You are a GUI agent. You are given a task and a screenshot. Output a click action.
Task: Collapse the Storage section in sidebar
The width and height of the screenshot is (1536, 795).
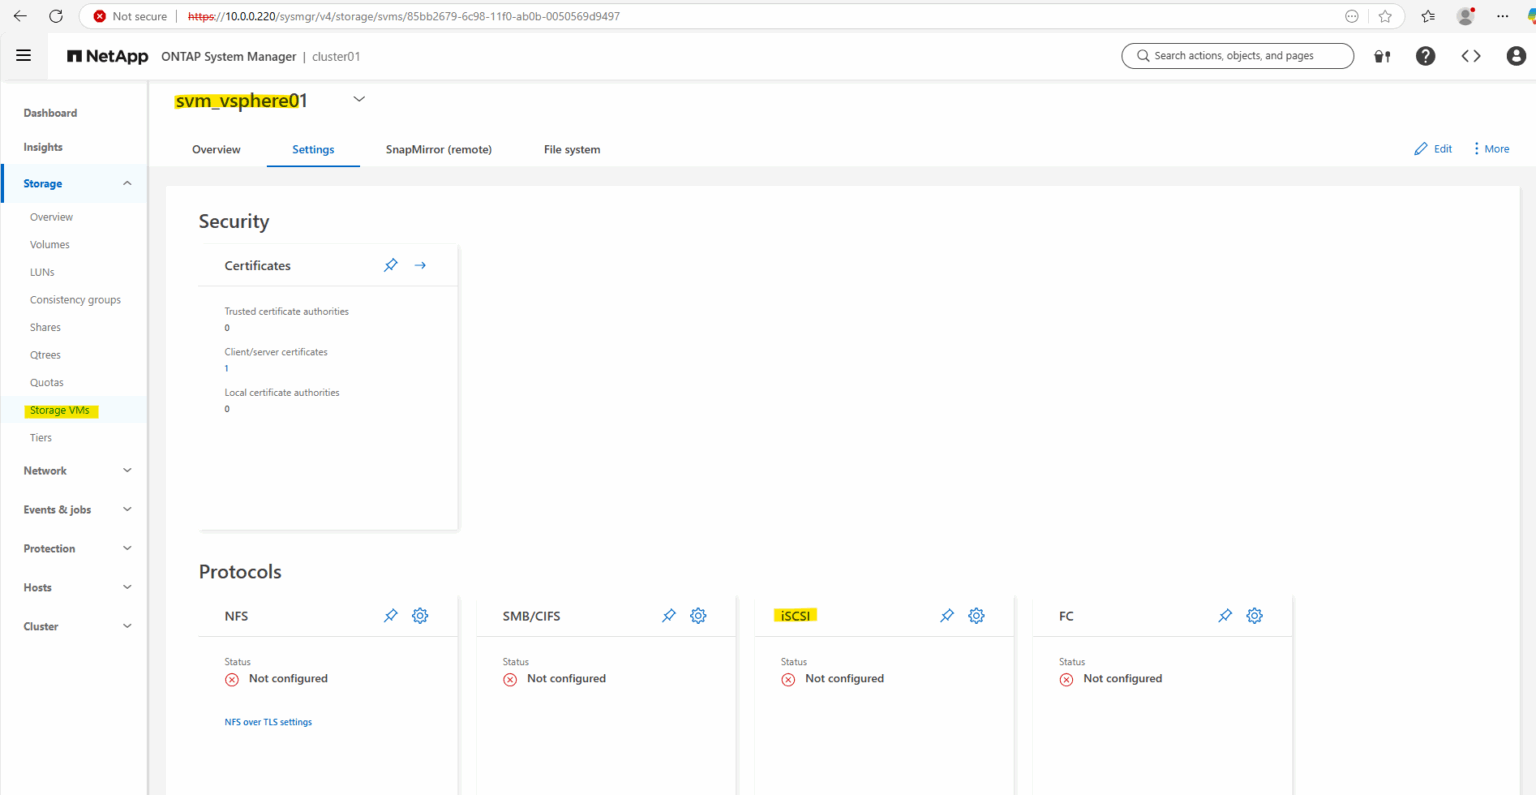coord(127,183)
